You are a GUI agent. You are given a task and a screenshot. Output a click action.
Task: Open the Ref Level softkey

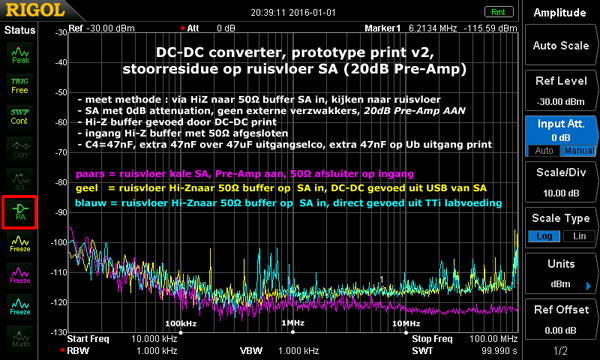pyautogui.click(x=561, y=91)
